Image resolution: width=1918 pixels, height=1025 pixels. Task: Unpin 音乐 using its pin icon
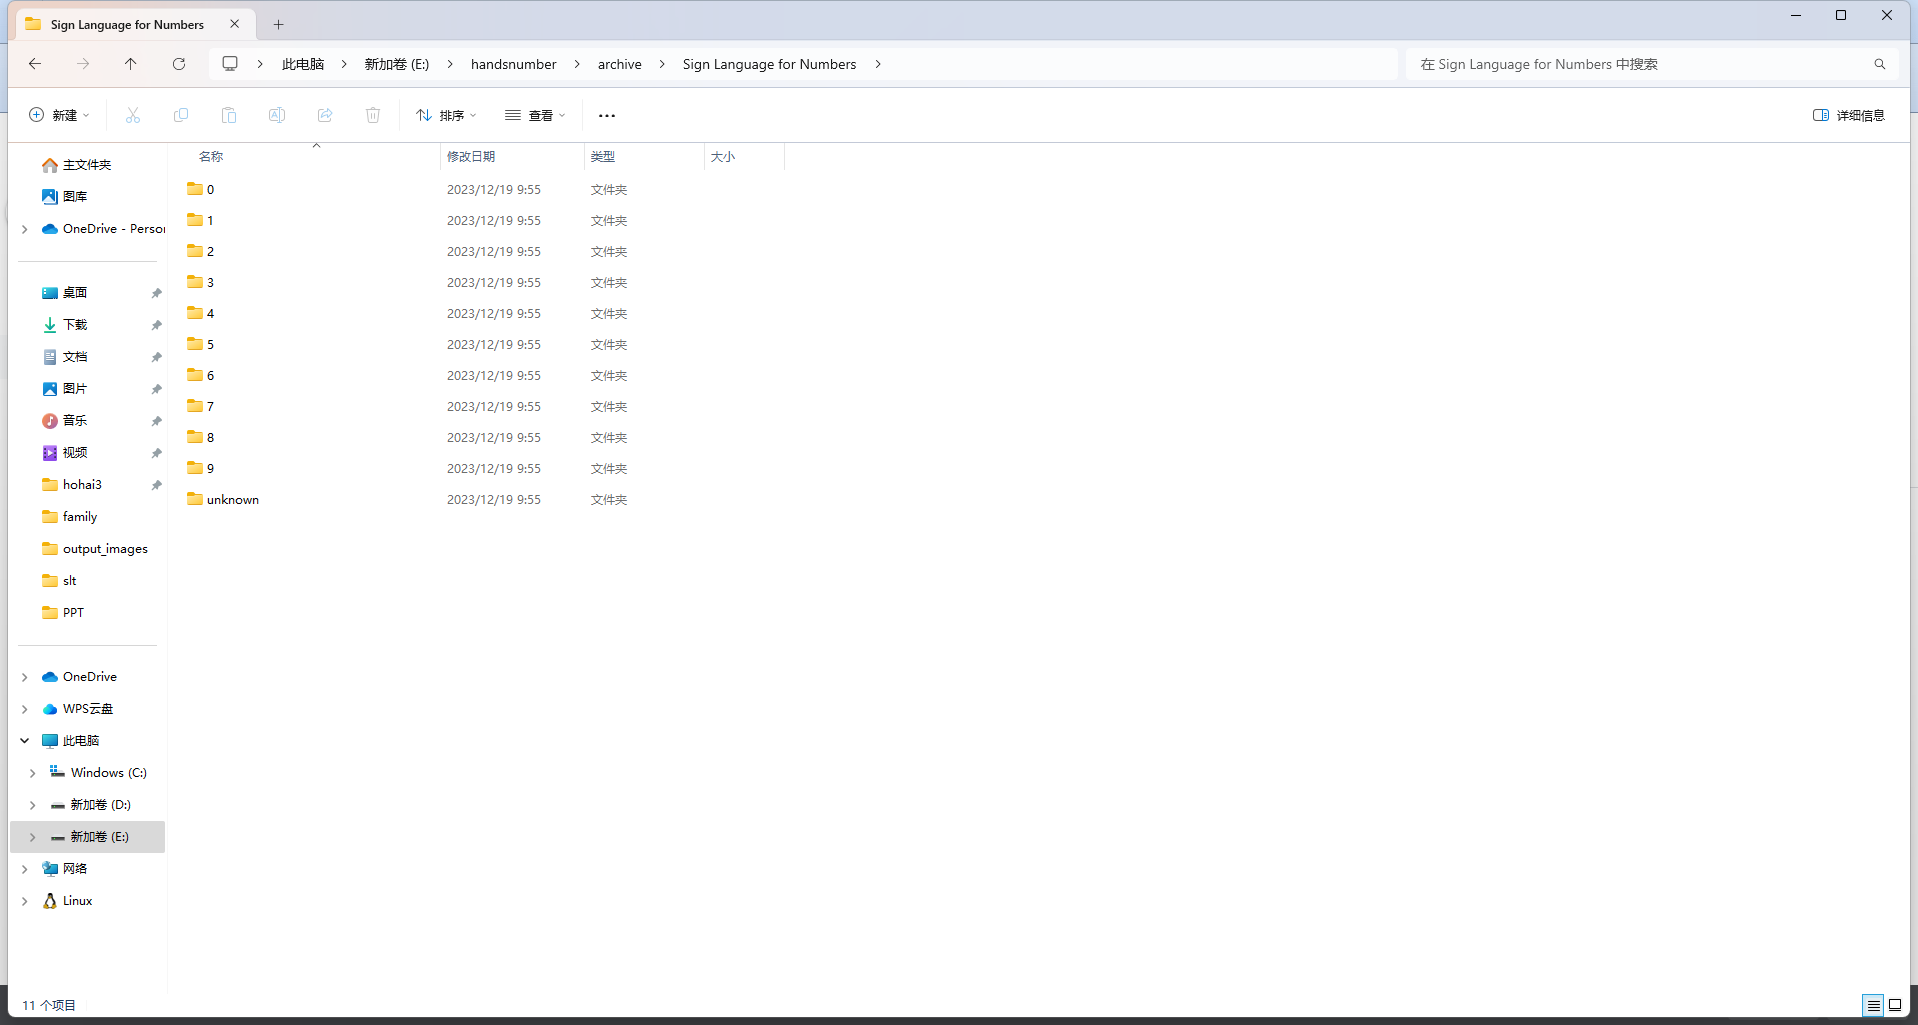tap(156, 421)
